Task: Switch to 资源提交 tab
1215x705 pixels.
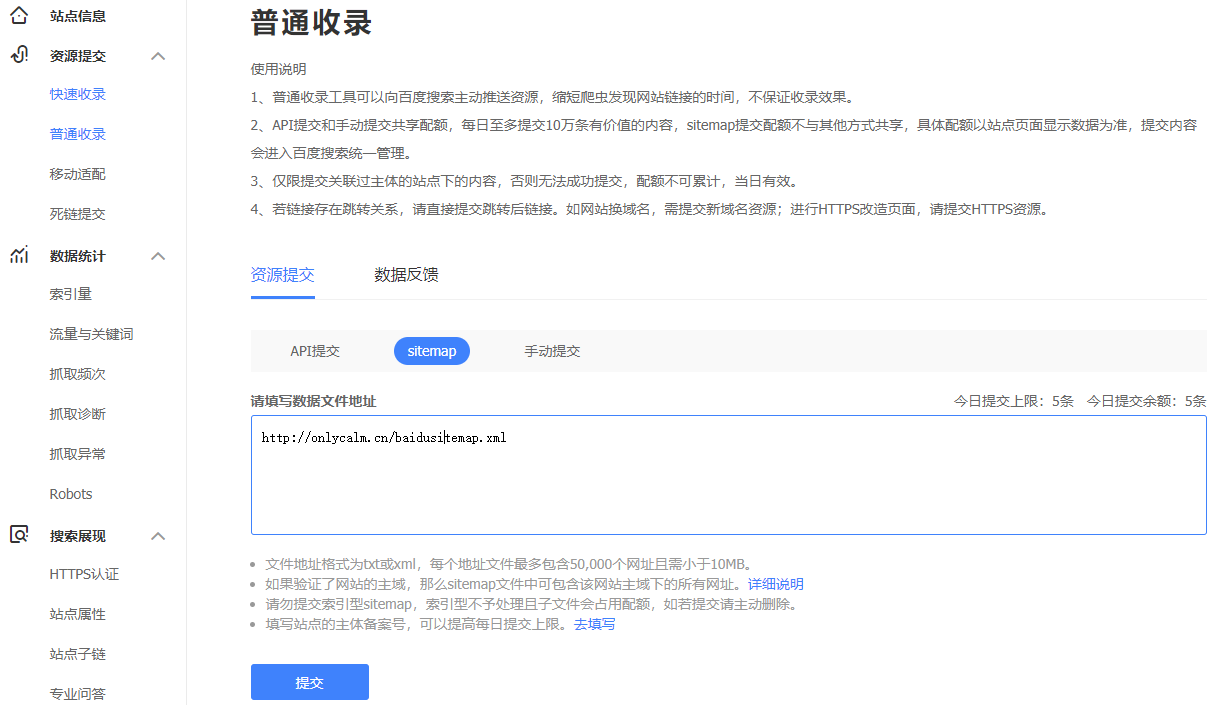Action: tap(283, 275)
